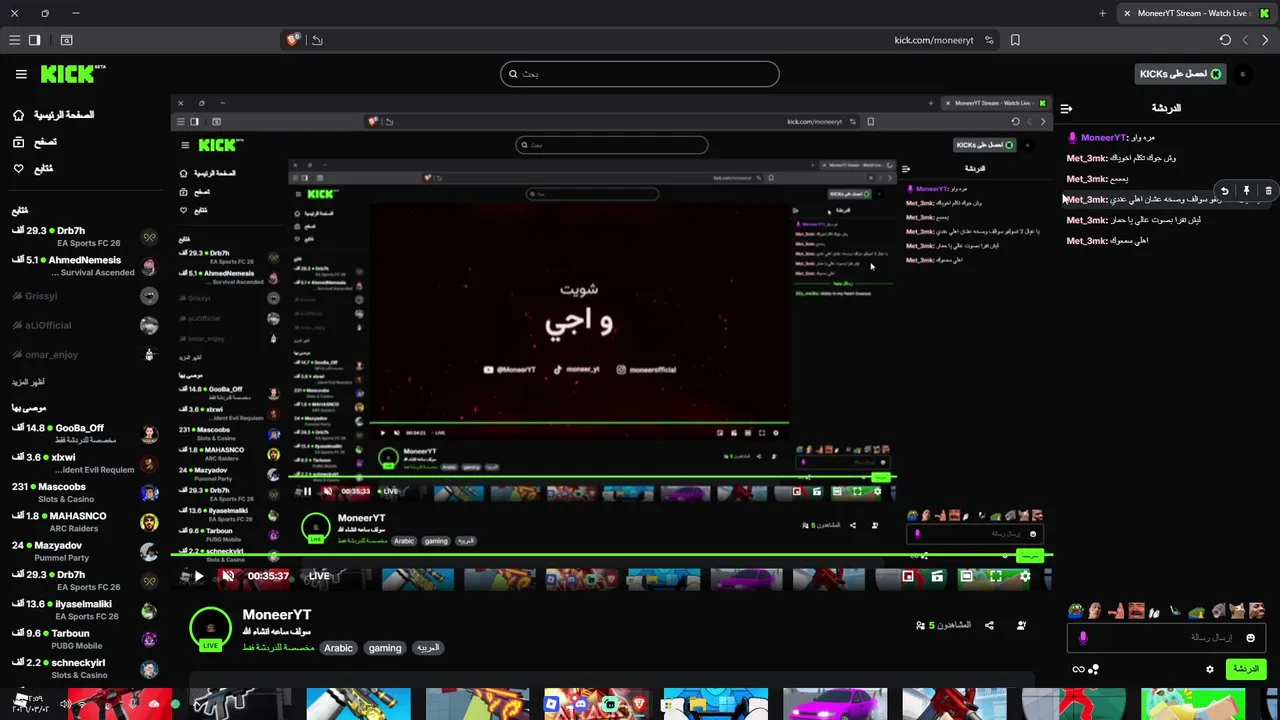Click MoneerYT username in chat
The width and height of the screenshot is (1280, 720).
(x=1104, y=138)
